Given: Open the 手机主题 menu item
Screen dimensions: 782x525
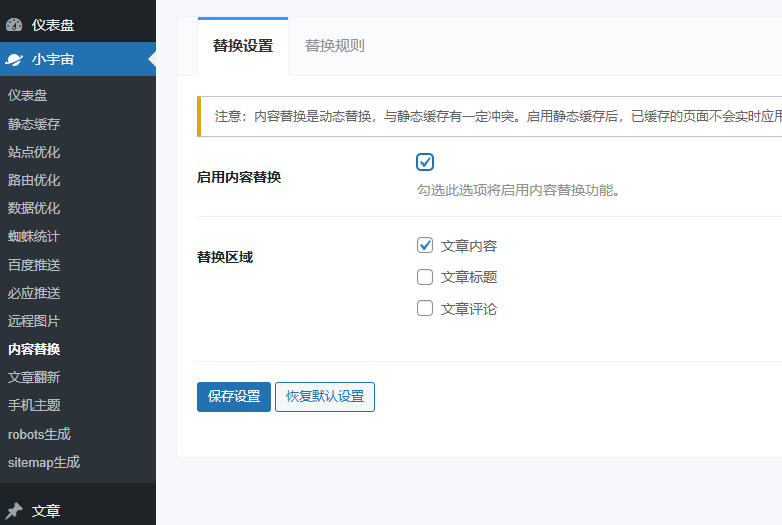Looking at the screenshot, I should [x=34, y=405].
